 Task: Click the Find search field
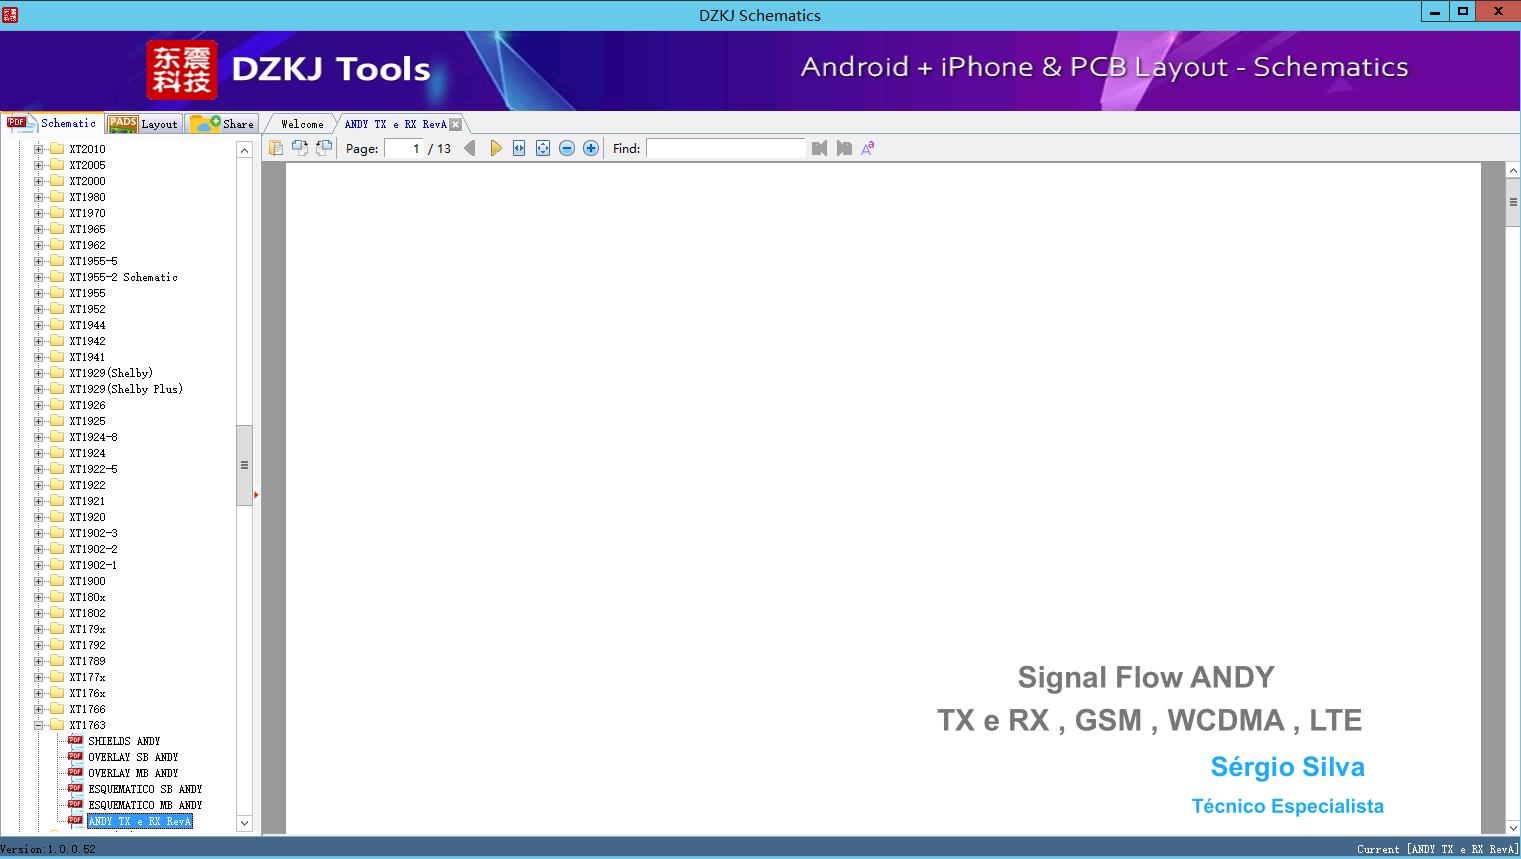click(x=725, y=148)
